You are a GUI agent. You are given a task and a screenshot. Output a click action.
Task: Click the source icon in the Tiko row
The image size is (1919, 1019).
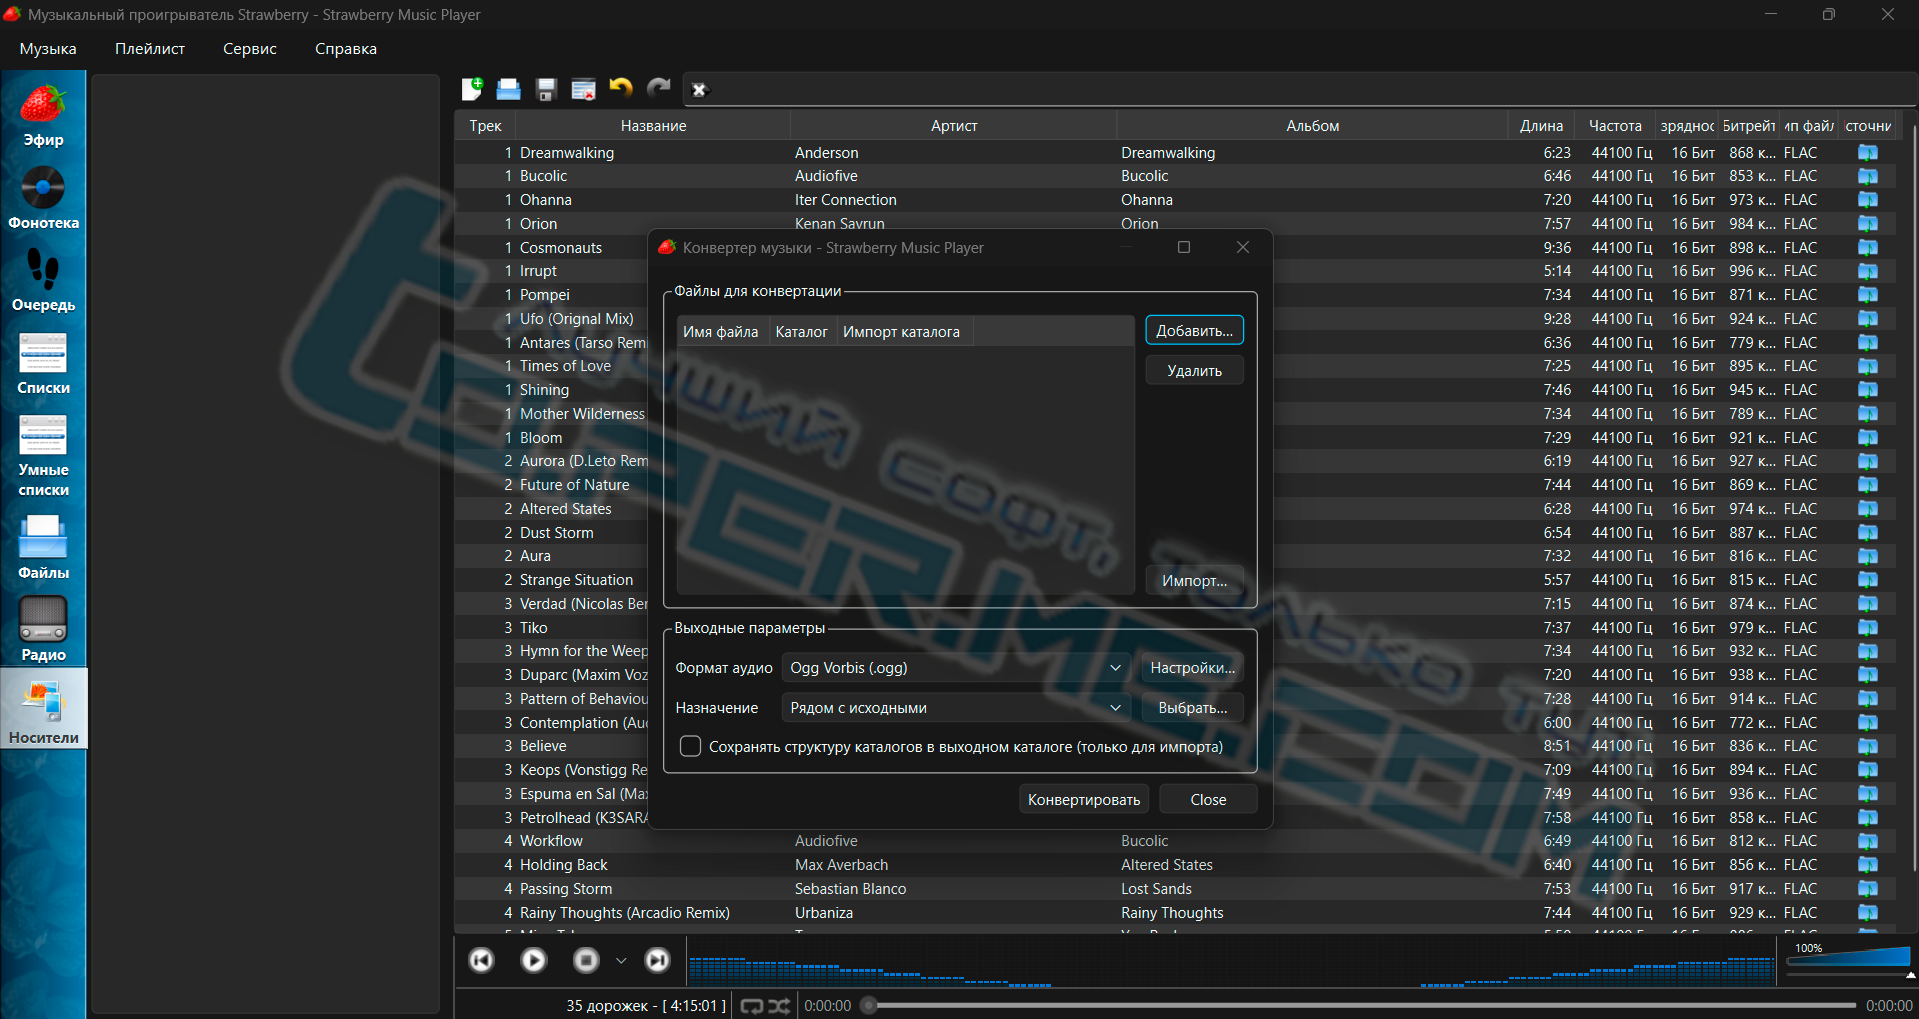point(1868,628)
